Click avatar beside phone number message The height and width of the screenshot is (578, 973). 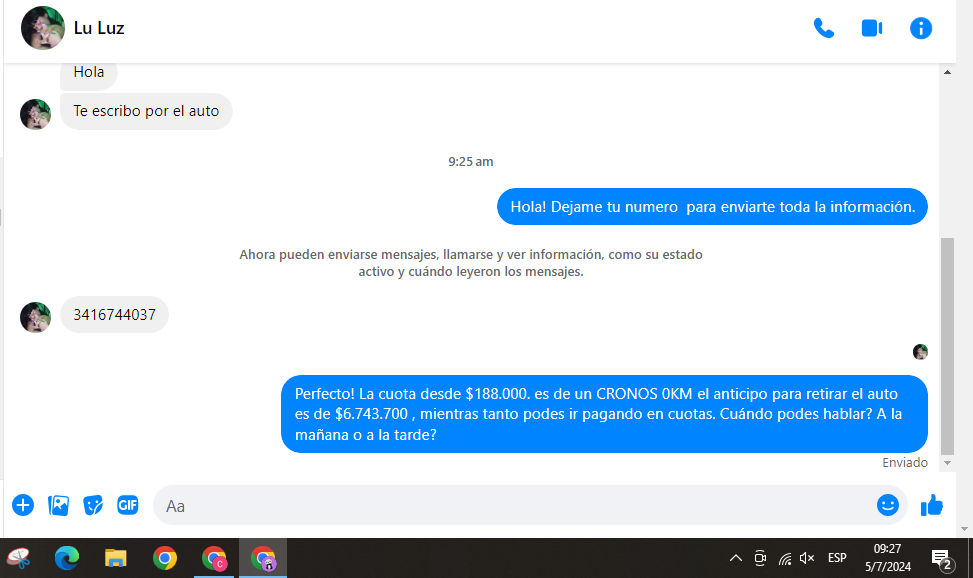coord(35,317)
